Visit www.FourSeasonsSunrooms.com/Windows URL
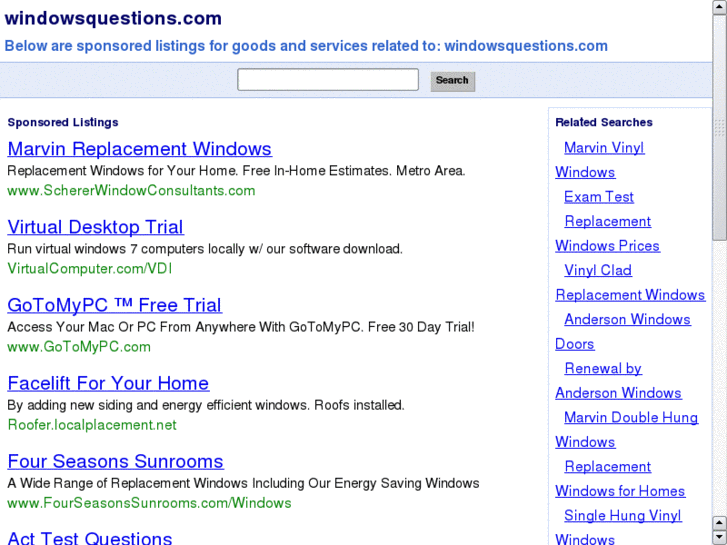This screenshot has width=727, height=545. (149, 503)
